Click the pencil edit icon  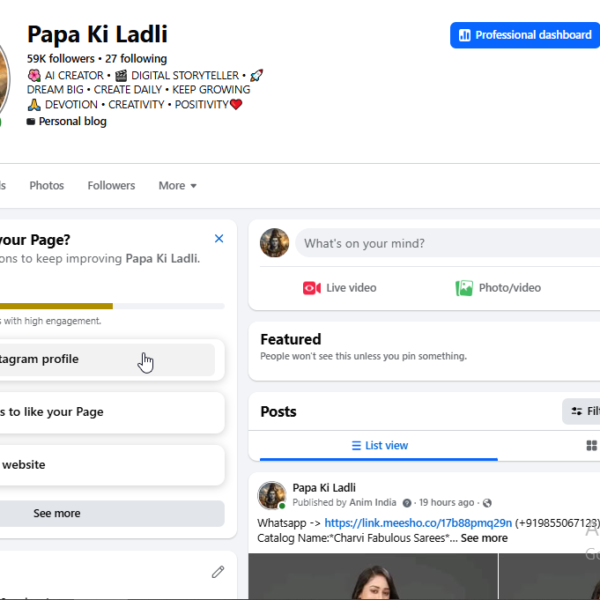point(218,572)
